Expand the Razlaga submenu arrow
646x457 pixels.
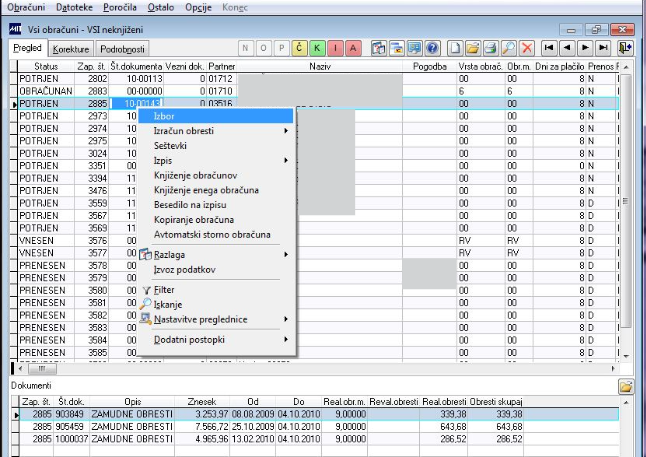click(286, 255)
